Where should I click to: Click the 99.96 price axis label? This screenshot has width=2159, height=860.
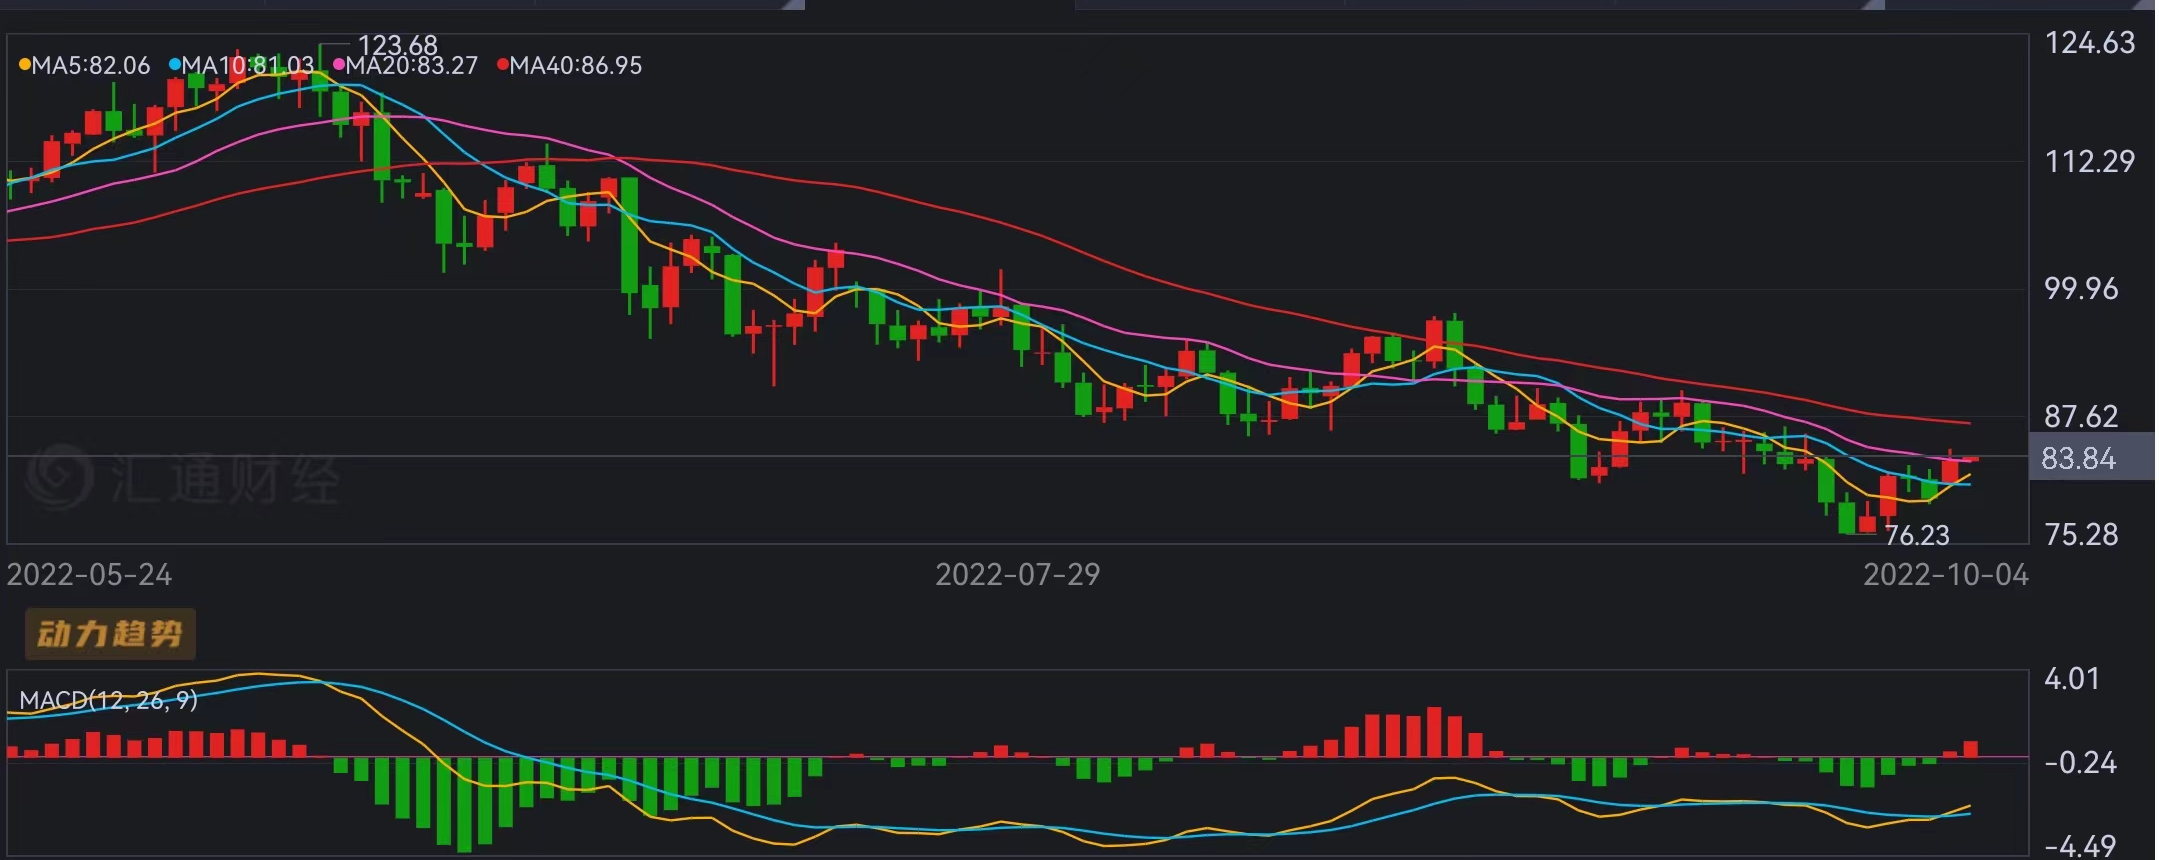(x=2081, y=289)
